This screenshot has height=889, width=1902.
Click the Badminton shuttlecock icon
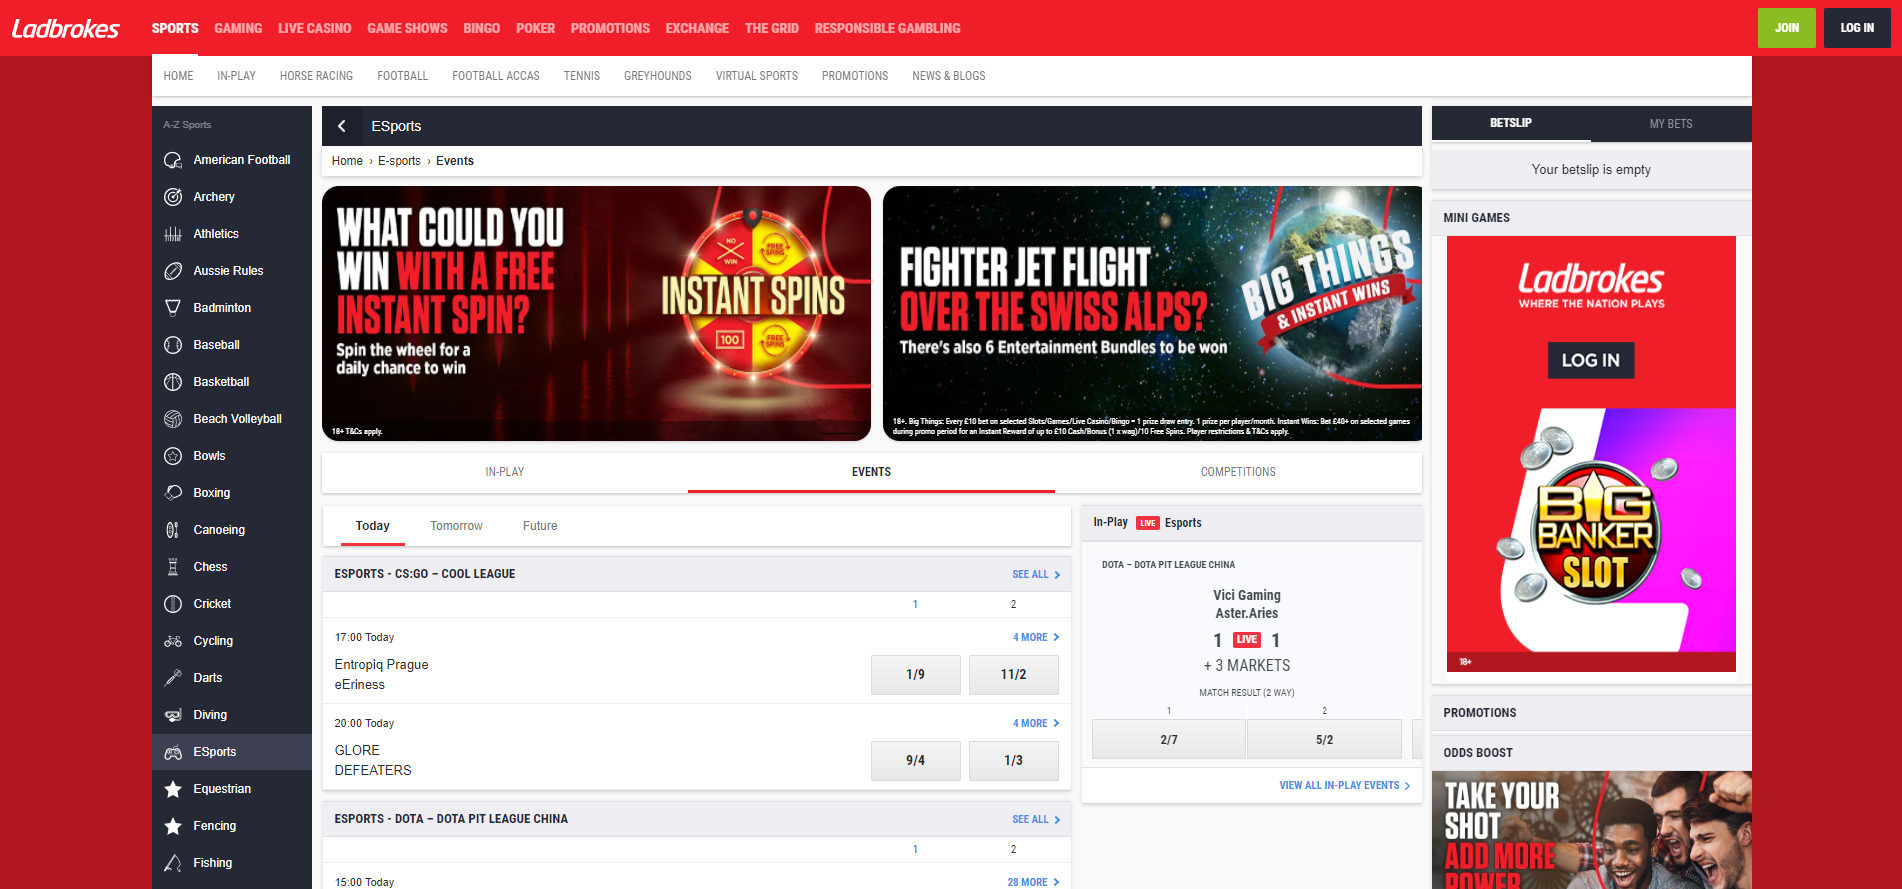(173, 308)
